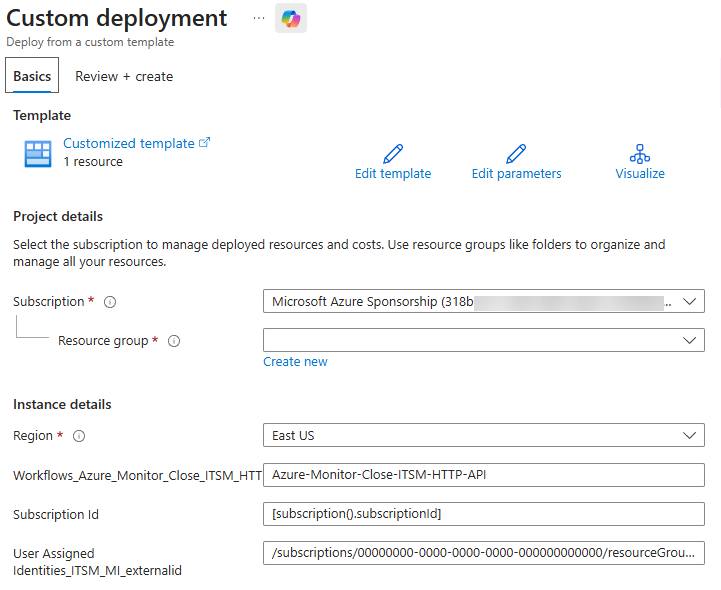Open the Resource group dropdown
This screenshot has height=590, width=721.
coord(688,340)
